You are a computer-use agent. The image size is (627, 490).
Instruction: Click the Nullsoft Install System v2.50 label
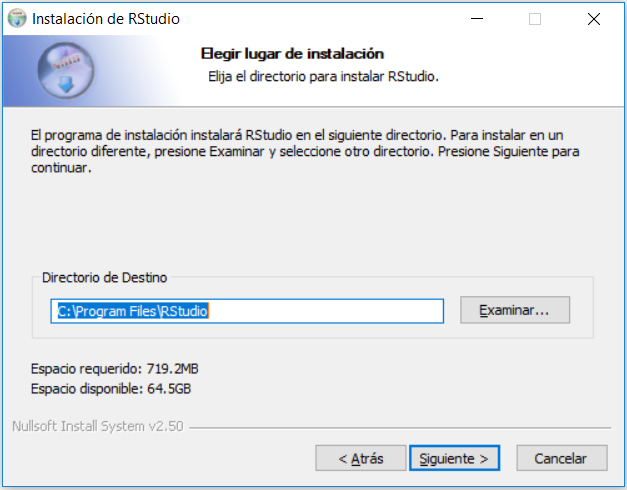[x=98, y=426]
